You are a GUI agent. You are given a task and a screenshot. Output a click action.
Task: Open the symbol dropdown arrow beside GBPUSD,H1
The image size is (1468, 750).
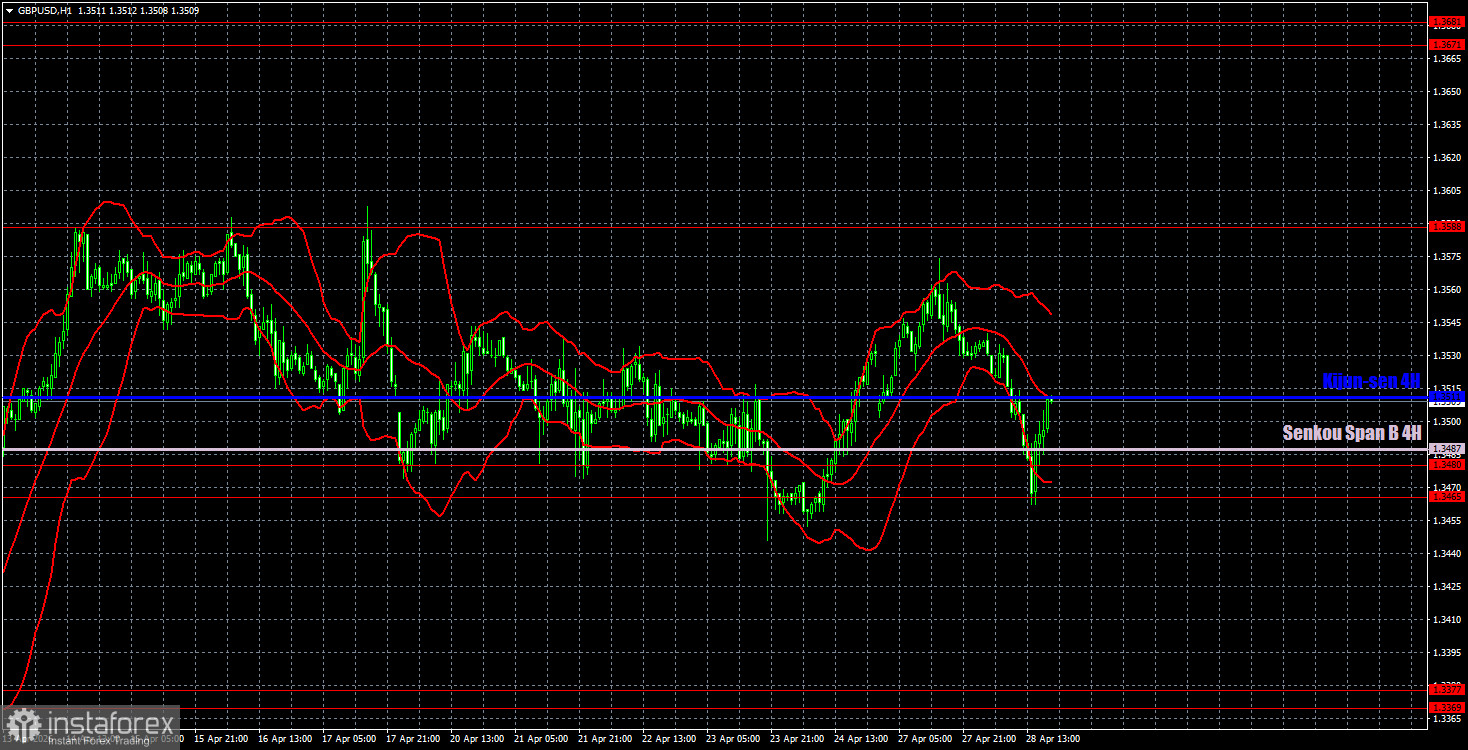coord(11,8)
